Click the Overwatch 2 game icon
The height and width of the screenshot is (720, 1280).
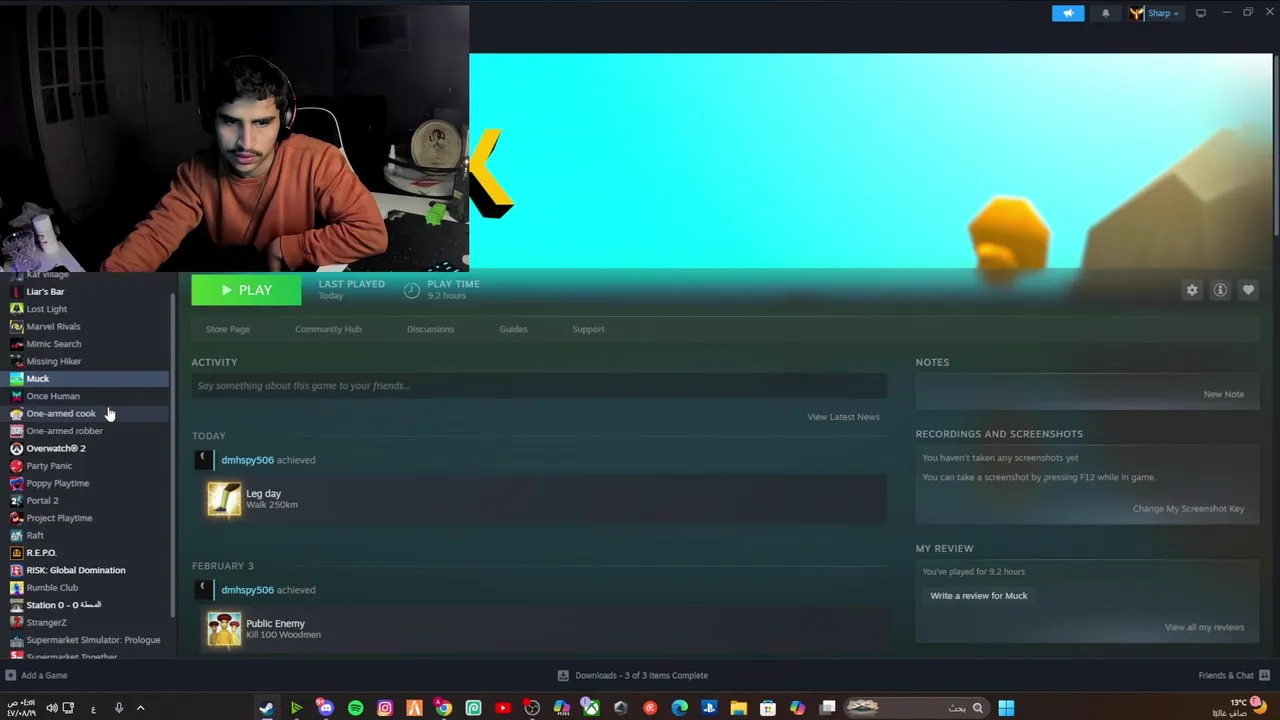[x=16, y=449]
